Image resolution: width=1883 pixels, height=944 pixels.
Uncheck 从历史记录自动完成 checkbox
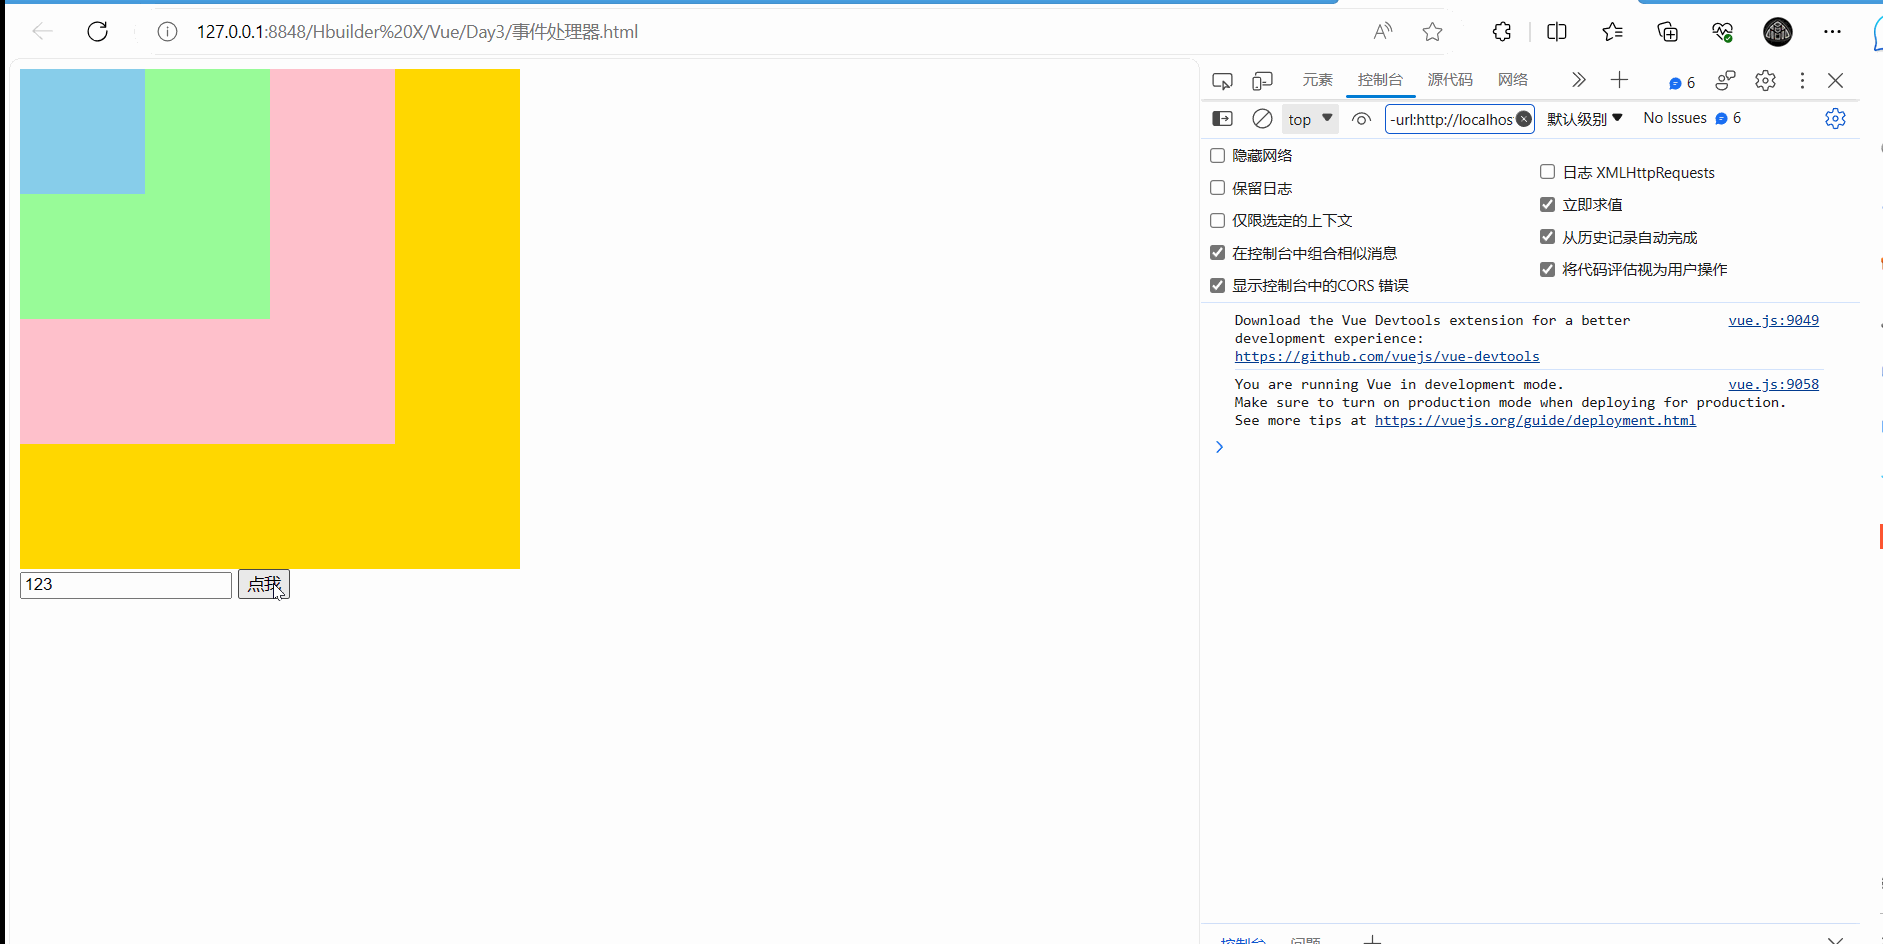(x=1547, y=237)
